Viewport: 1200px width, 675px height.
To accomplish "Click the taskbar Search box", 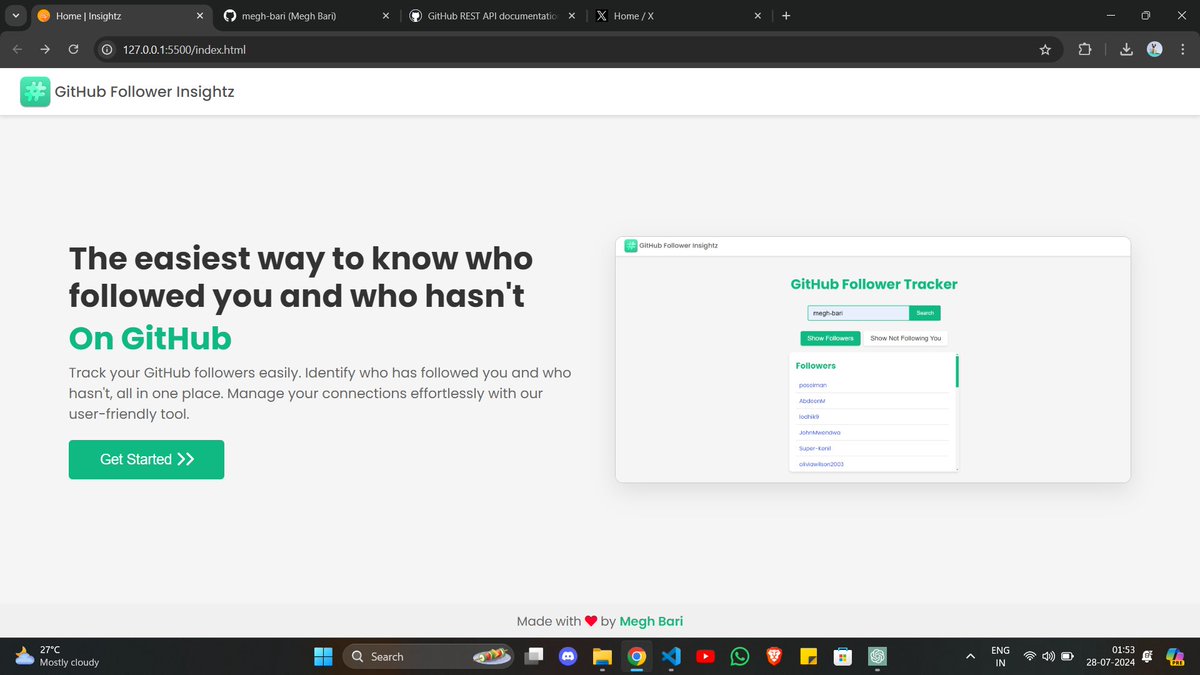I will (429, 656).
